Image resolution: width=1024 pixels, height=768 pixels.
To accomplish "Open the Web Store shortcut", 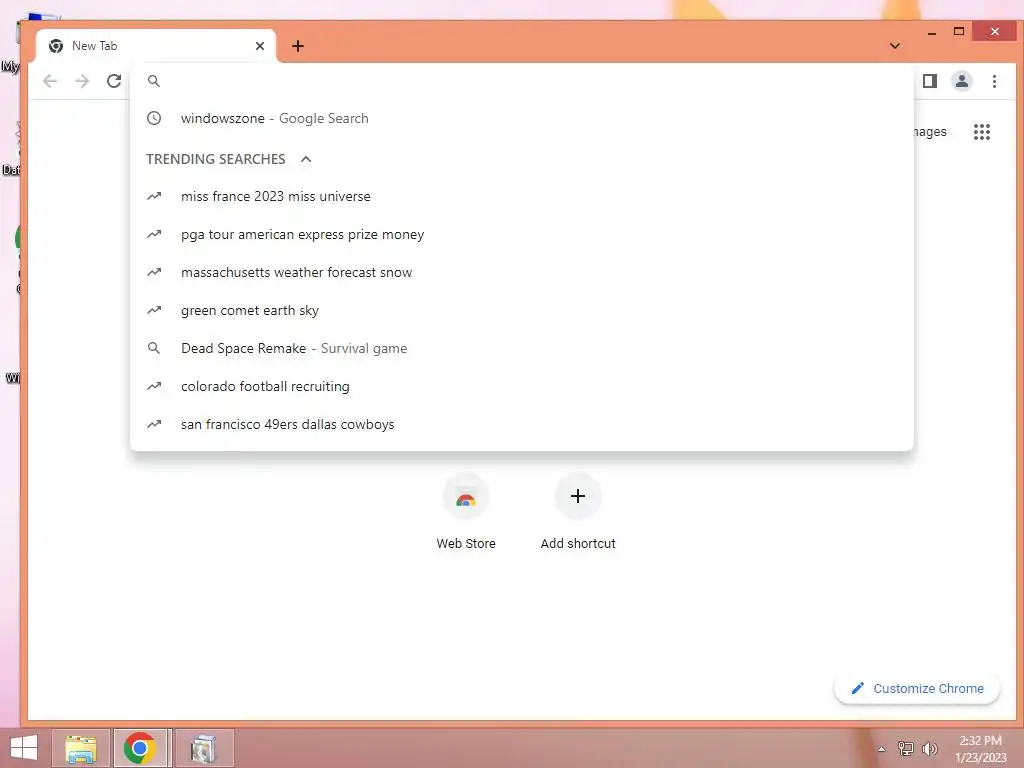I will [466, 513].
